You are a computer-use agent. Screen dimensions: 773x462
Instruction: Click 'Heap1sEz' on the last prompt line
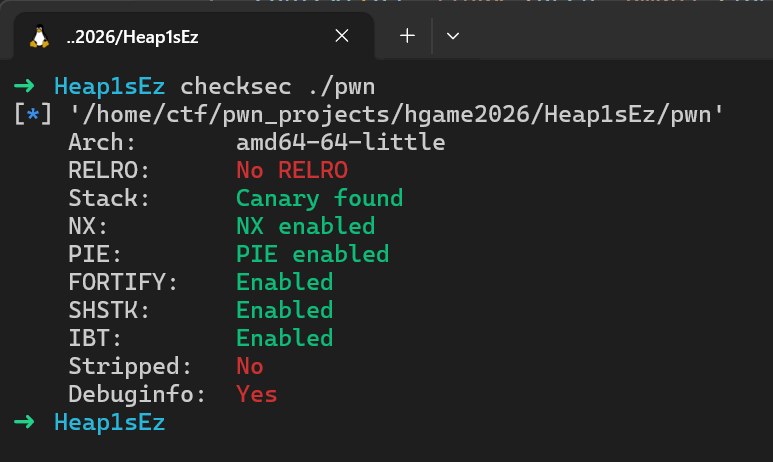click(110, 422)
